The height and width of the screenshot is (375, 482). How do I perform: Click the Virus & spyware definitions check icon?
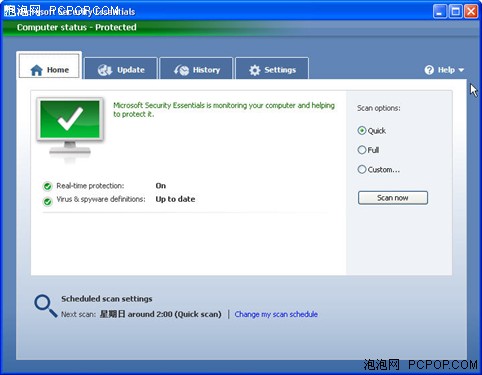point(48,201)
